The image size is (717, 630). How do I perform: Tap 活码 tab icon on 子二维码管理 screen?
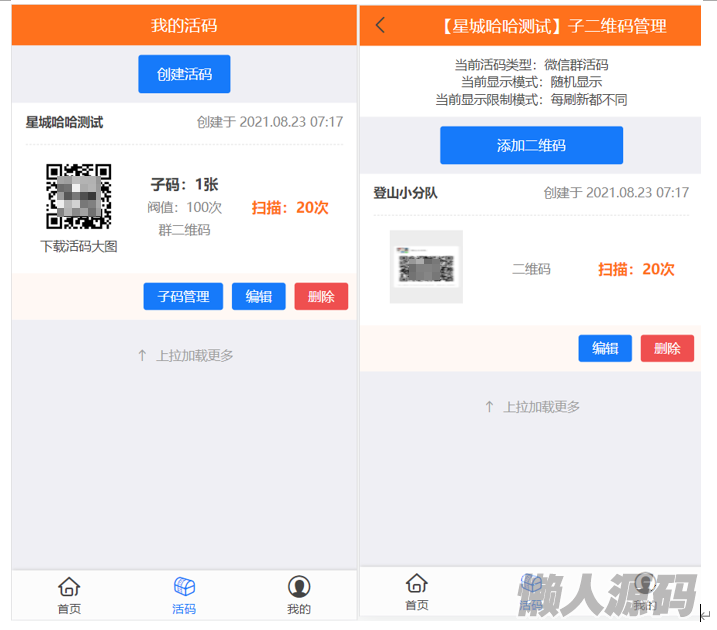coord(531,585)
